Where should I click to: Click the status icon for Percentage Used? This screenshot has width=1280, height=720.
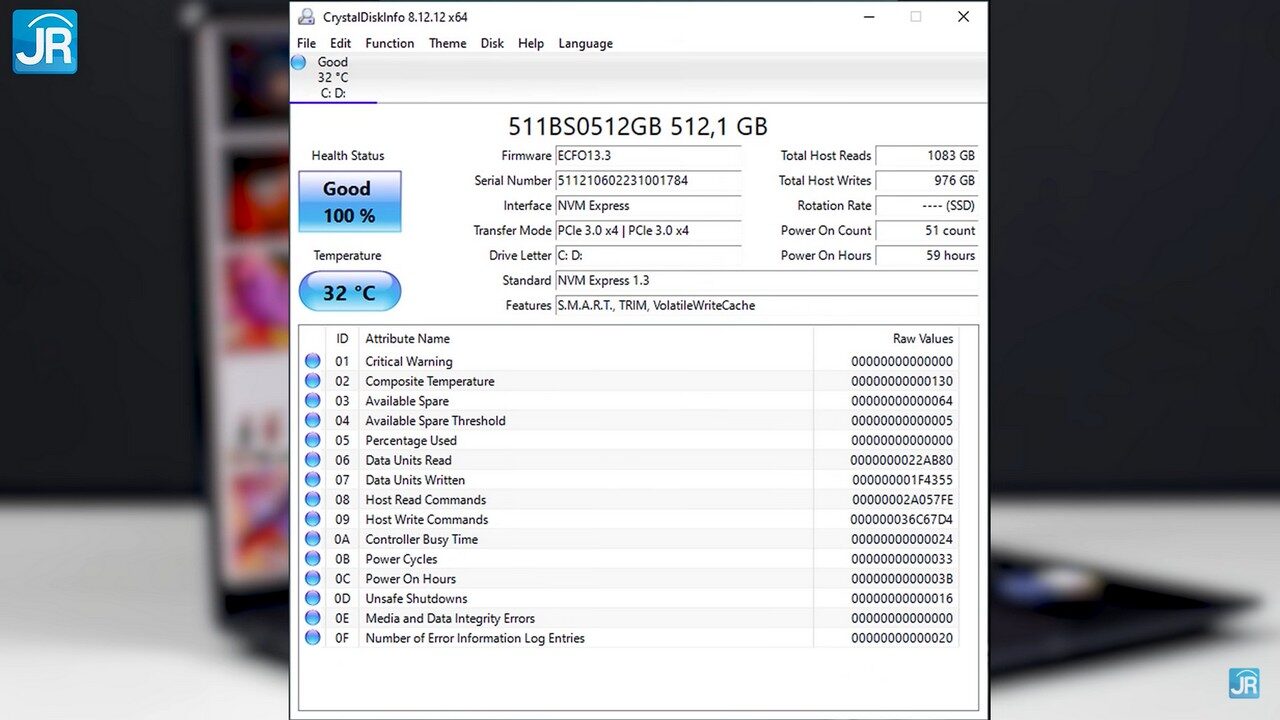313,440
